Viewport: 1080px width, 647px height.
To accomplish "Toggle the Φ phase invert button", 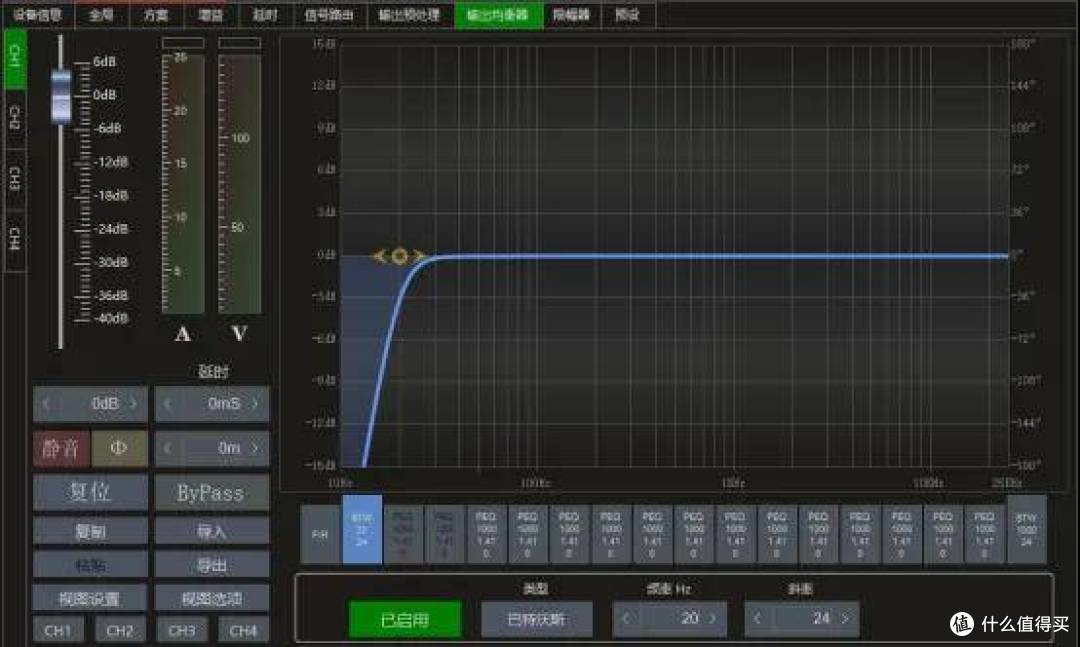I will [x=119, y=449].
